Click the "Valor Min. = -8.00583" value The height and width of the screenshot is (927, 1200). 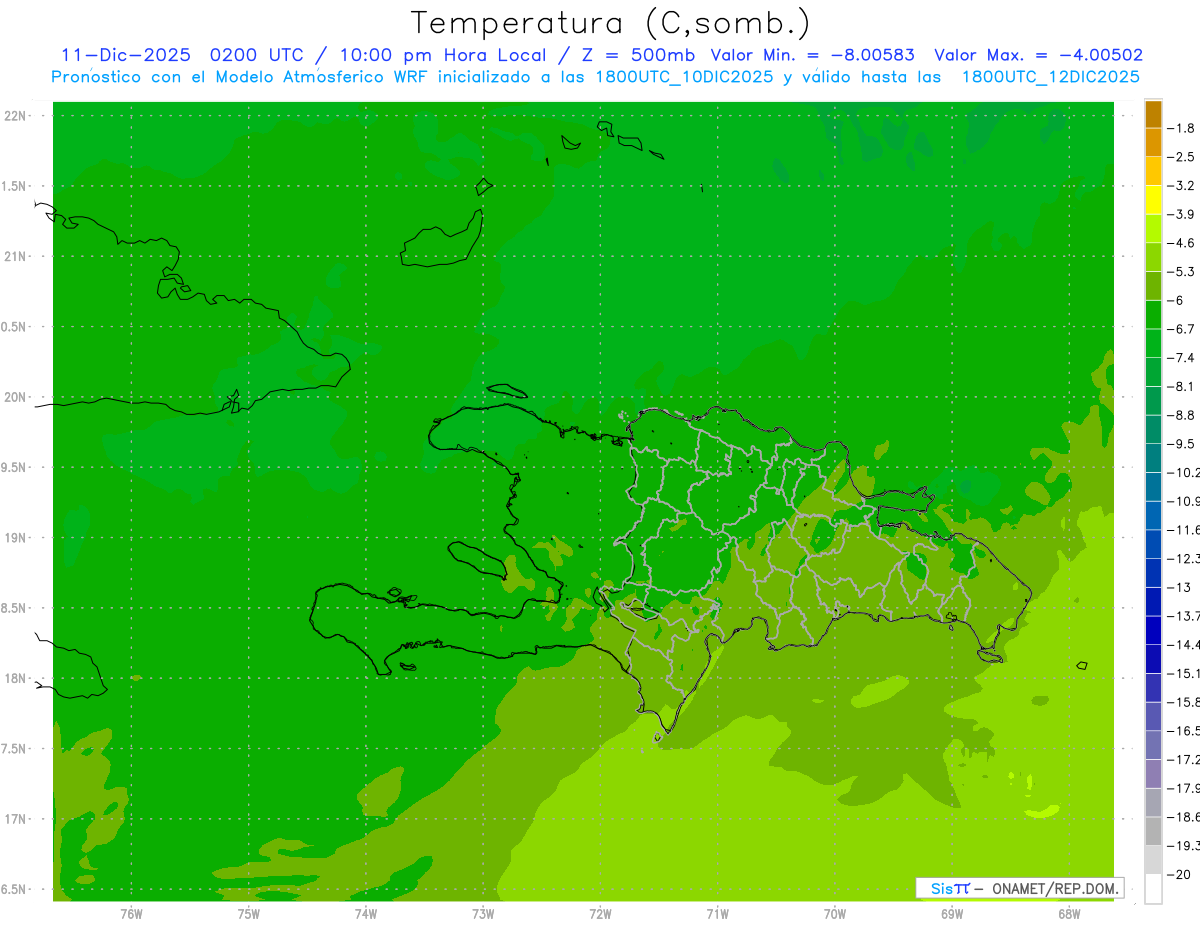812,55
